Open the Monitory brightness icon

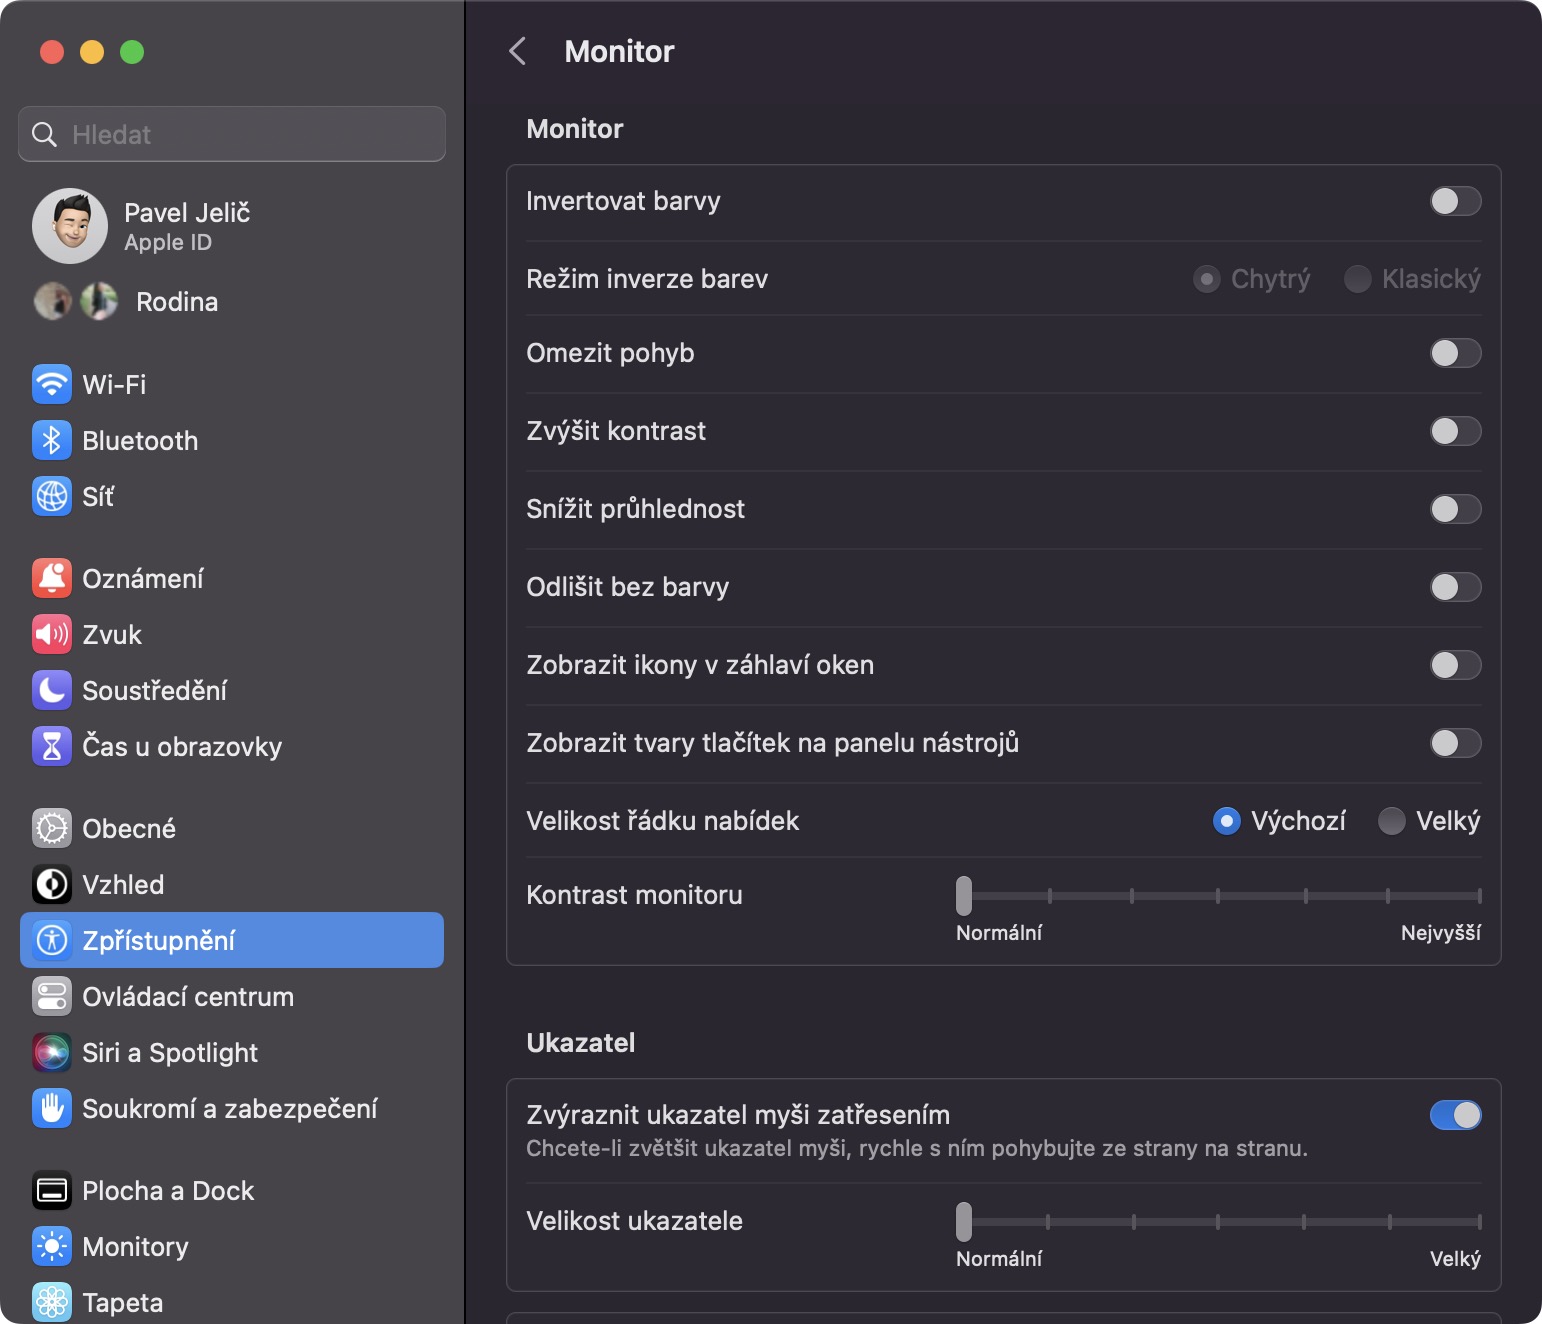pos(52,1246)
